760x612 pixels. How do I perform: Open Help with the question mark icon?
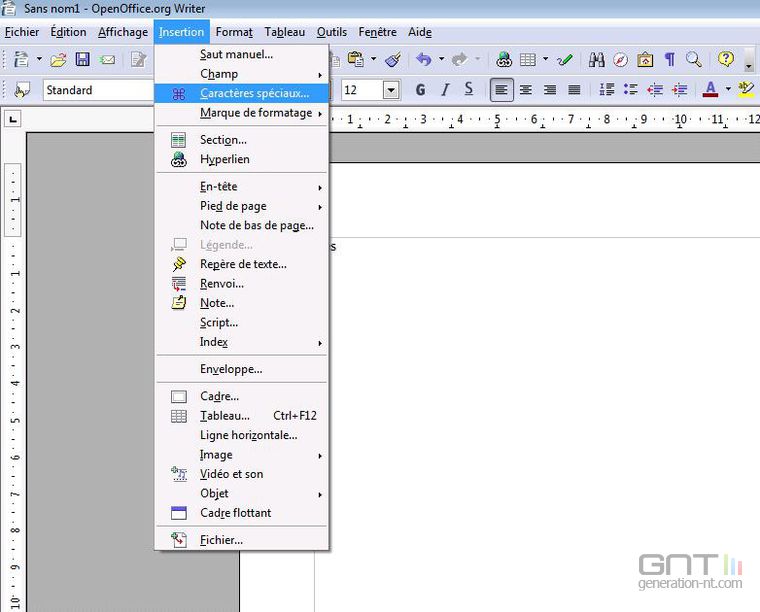pyautogui.click(x=726, y=59)
